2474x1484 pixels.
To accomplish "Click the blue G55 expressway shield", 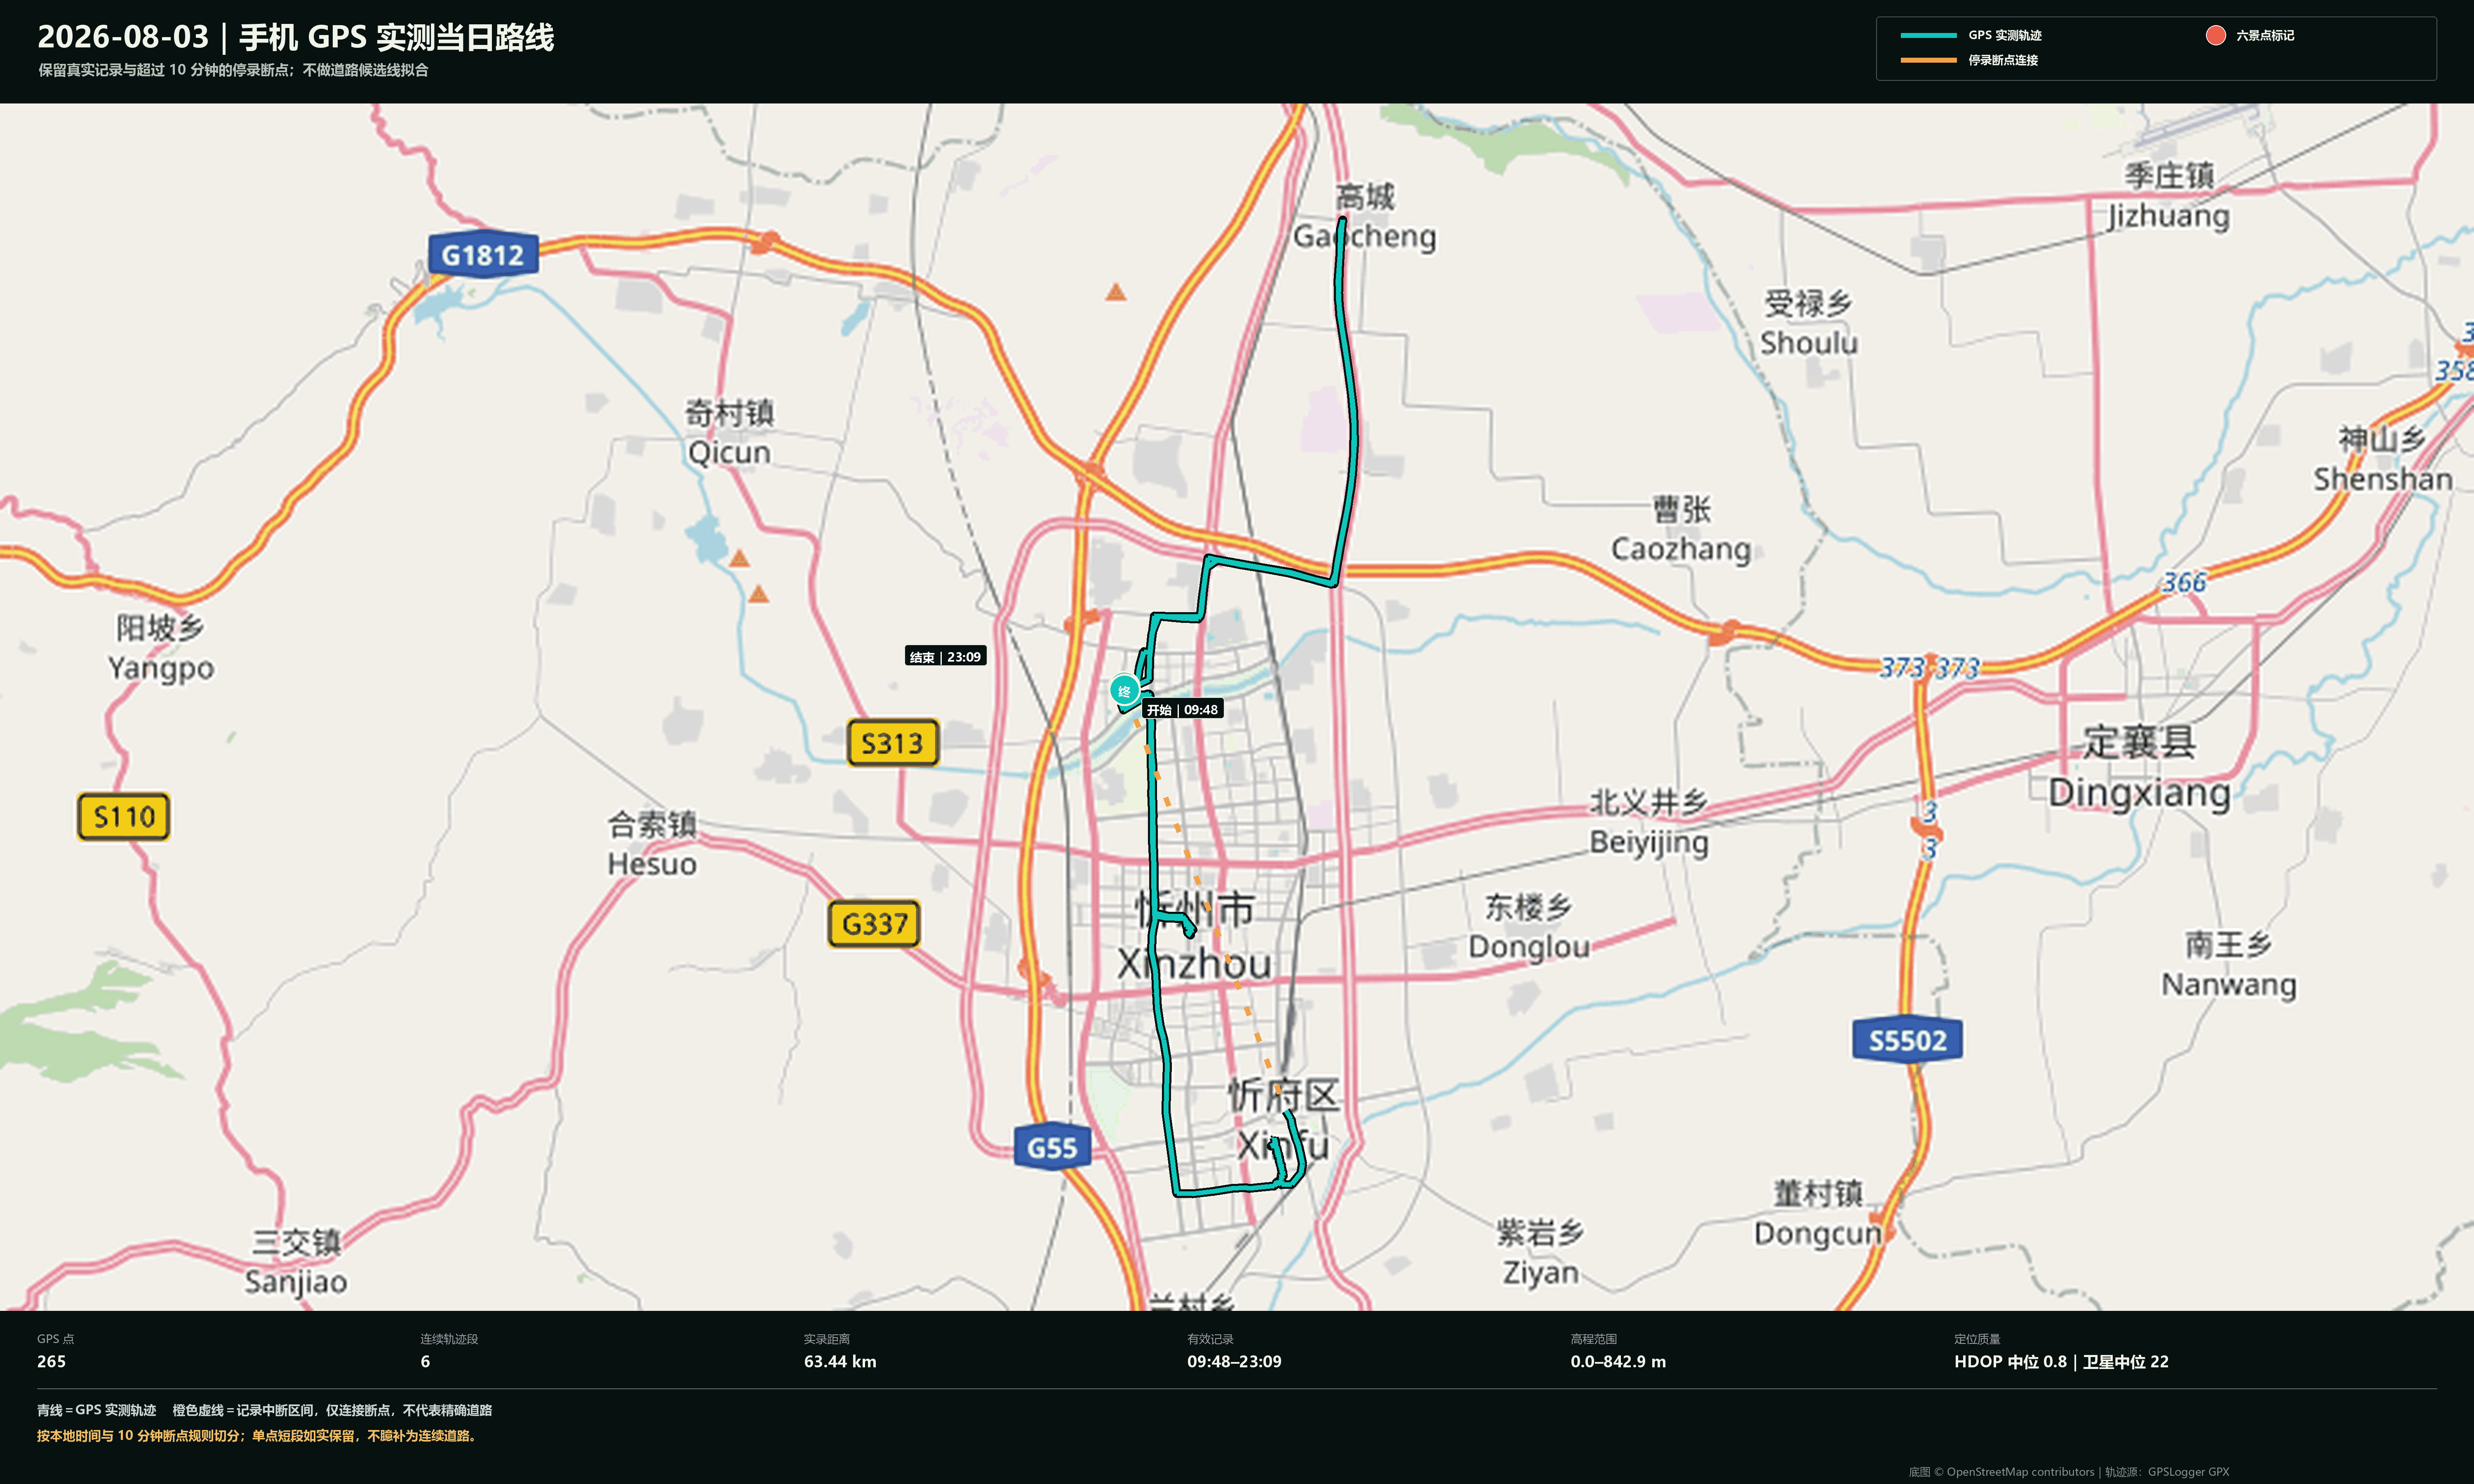I will (1052, 1147).
